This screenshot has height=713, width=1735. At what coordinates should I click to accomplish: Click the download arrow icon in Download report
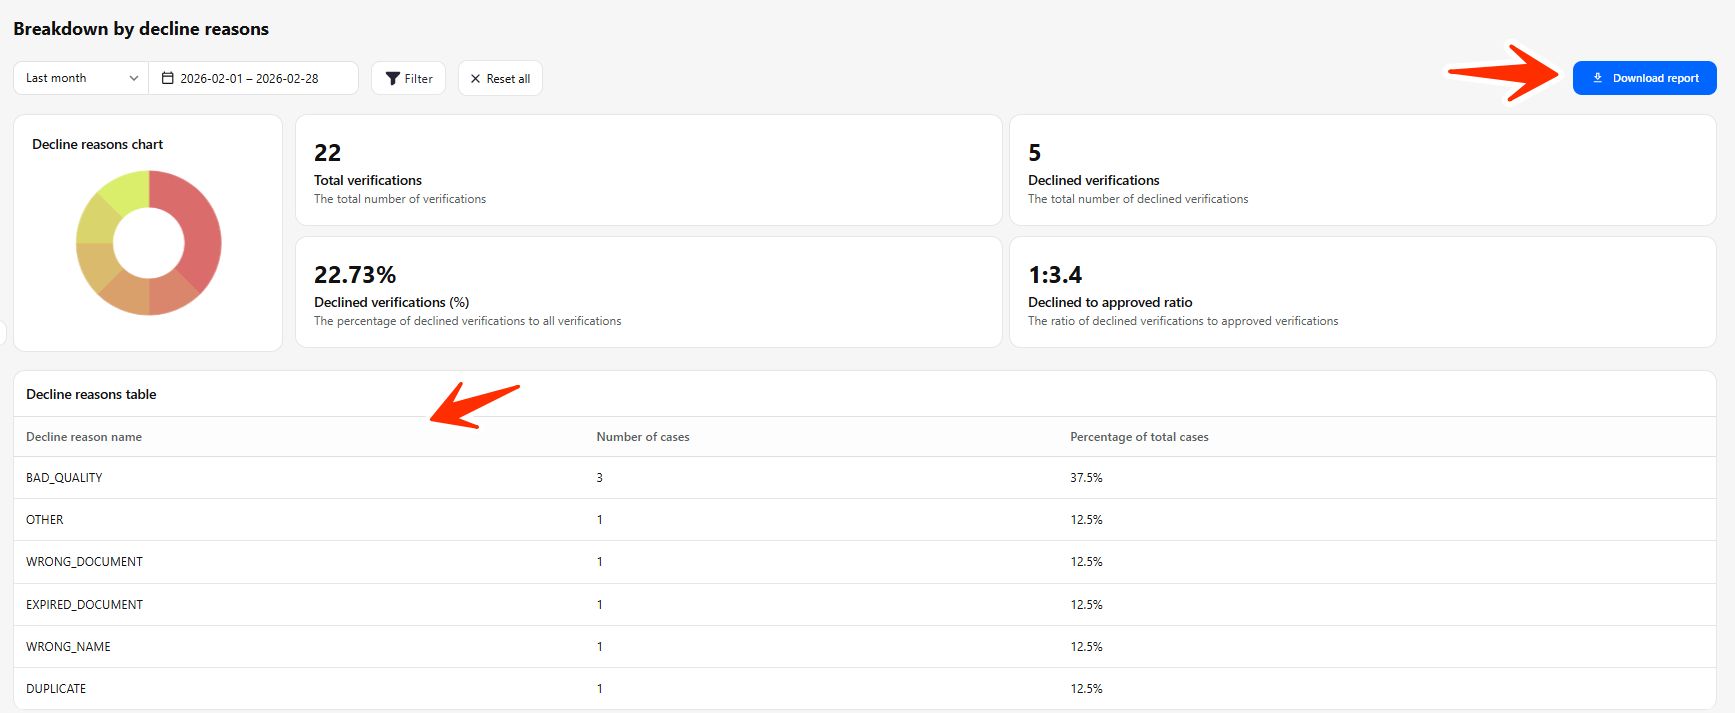pyautogui.click(x=1597, y=78)
